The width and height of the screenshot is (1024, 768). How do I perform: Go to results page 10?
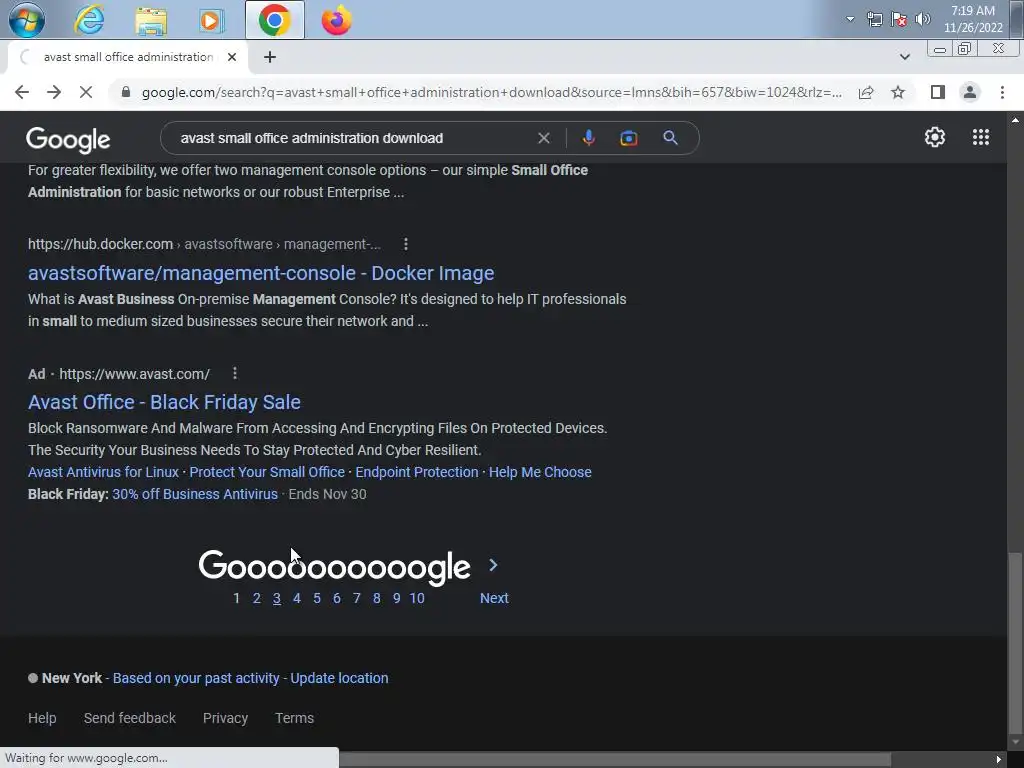tap(417, 598)
